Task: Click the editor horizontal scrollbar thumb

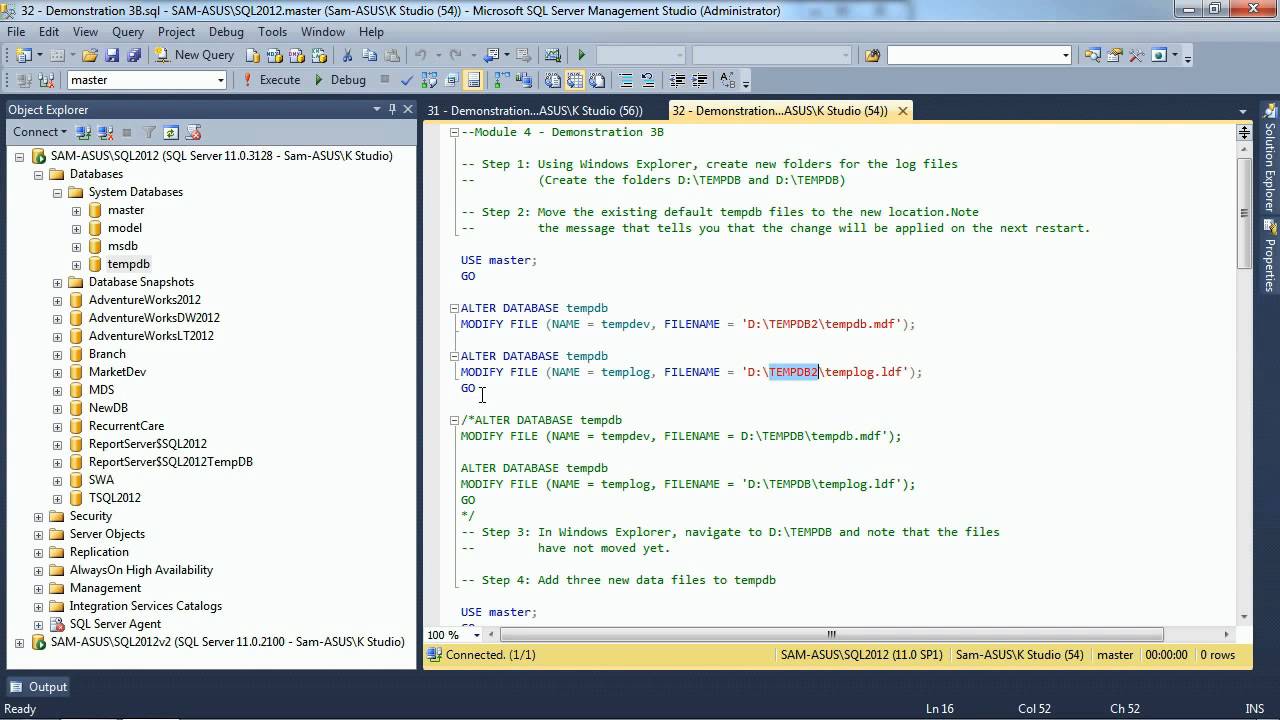Action: 831,634
